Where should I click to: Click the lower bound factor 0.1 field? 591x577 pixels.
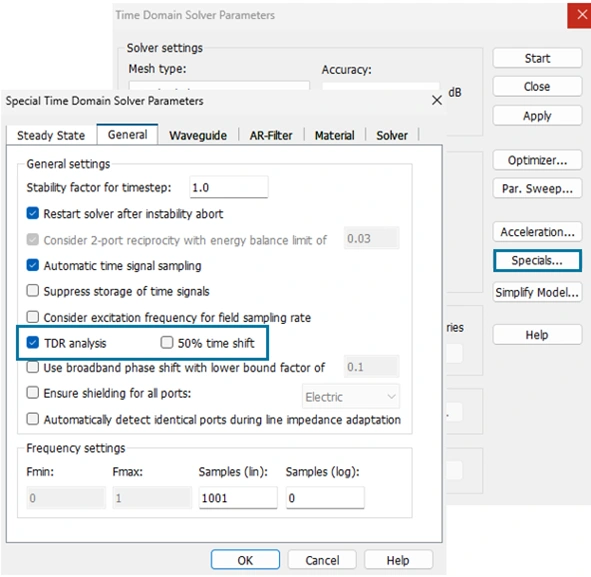click(372, 367)
